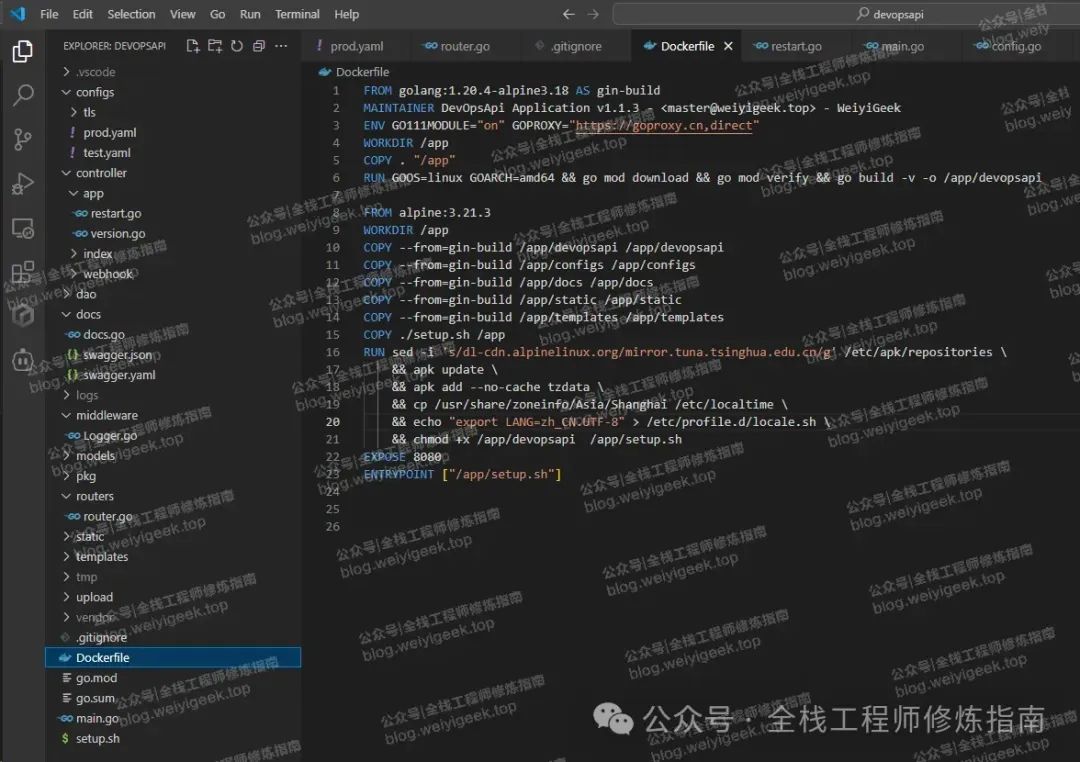Collapse the middleware folder
This screenshot has height=762, width=1080.
[x=173, y=415]
